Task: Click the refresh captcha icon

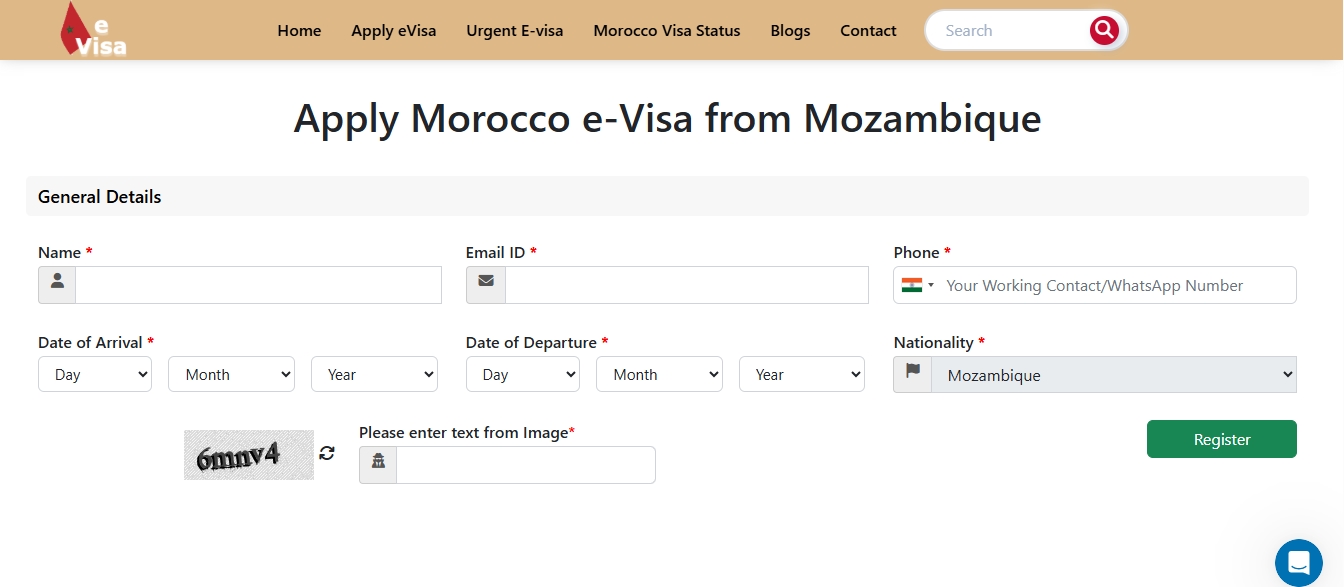Action: [x=327, y=453]
